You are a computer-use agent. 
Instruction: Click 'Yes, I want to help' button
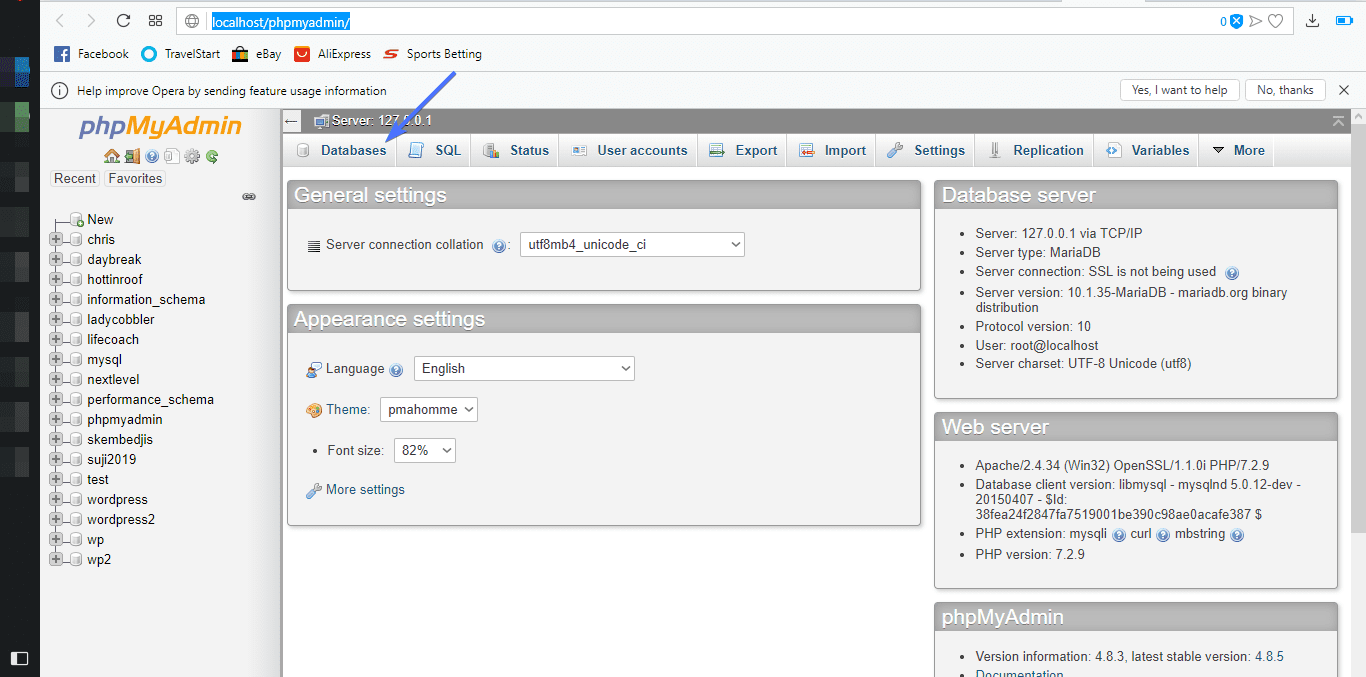[1180, 90]
